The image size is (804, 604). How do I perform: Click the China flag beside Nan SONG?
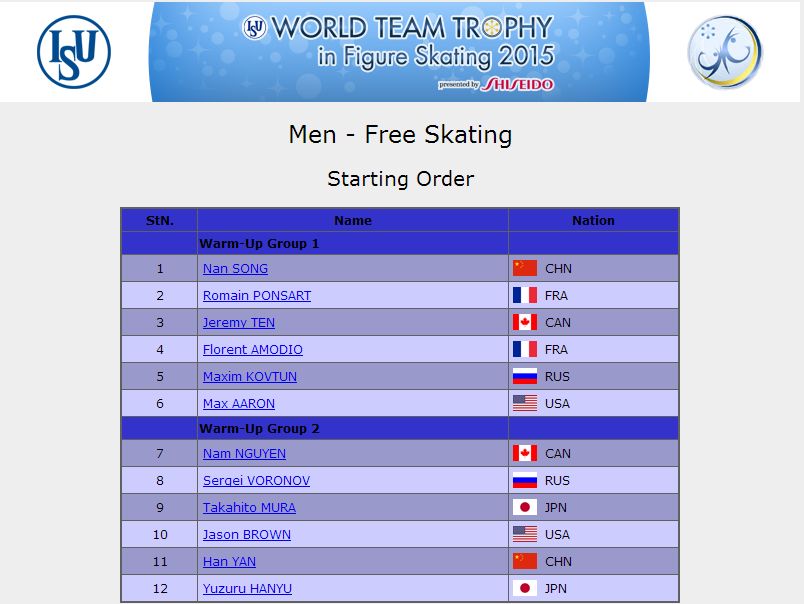pos(525,268)
